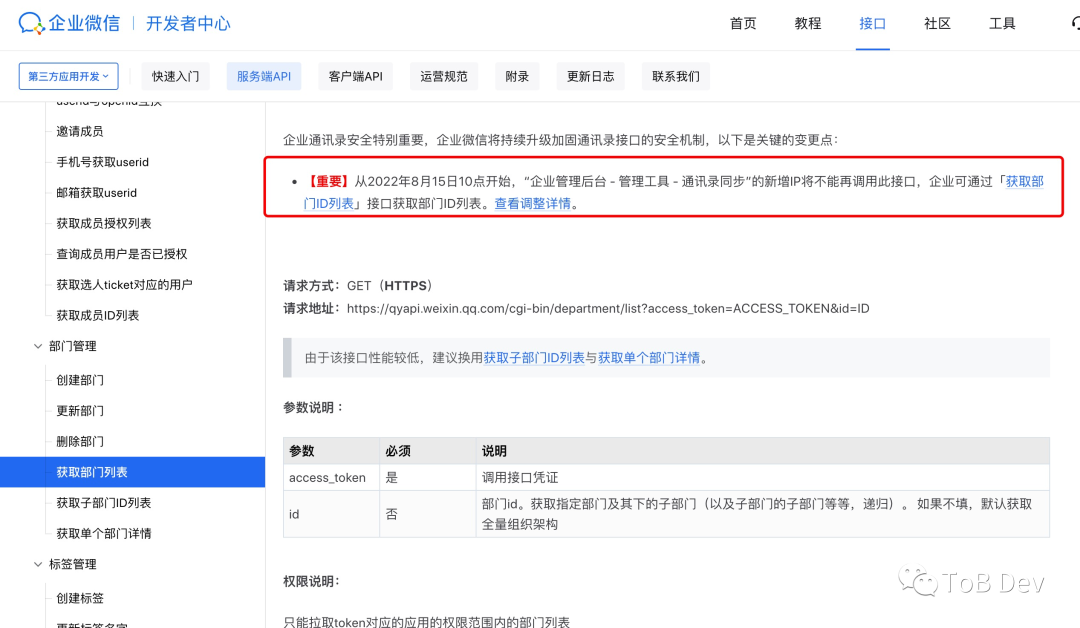Open the 第三方应用开发 dropdown

point(68,75)
